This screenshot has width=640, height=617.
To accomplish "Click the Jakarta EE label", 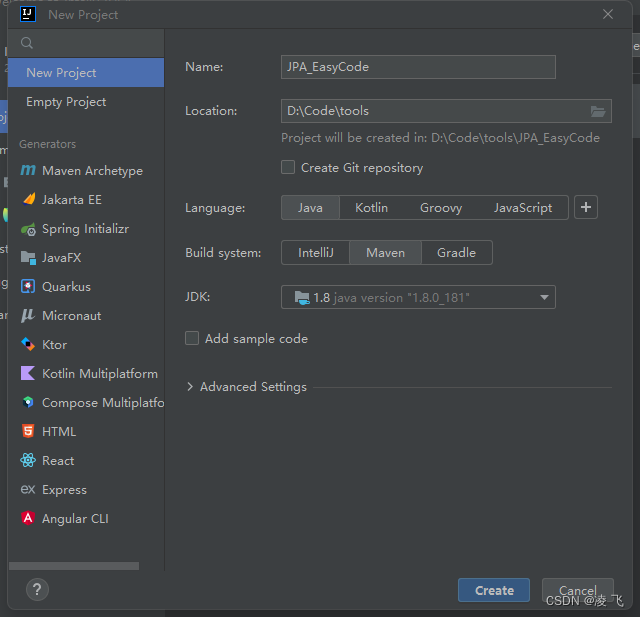I will [72, 200].
